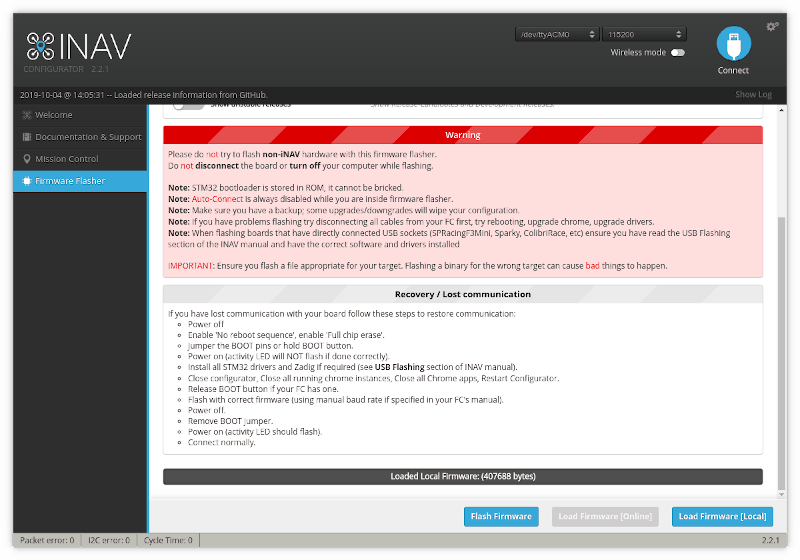The image size is (800, 560).
Task: Go to Documentation & Support tab
Action: tap(88, 137)
